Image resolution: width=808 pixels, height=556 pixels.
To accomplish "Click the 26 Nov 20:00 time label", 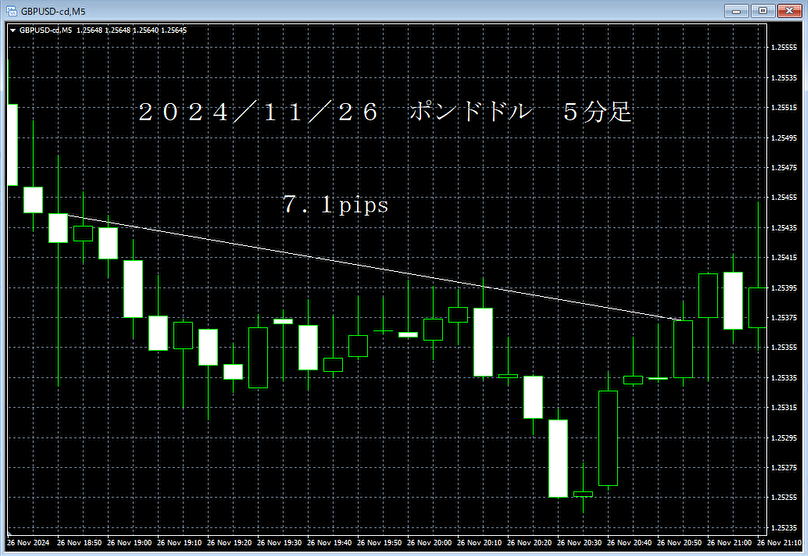I will tap(429, 543).
